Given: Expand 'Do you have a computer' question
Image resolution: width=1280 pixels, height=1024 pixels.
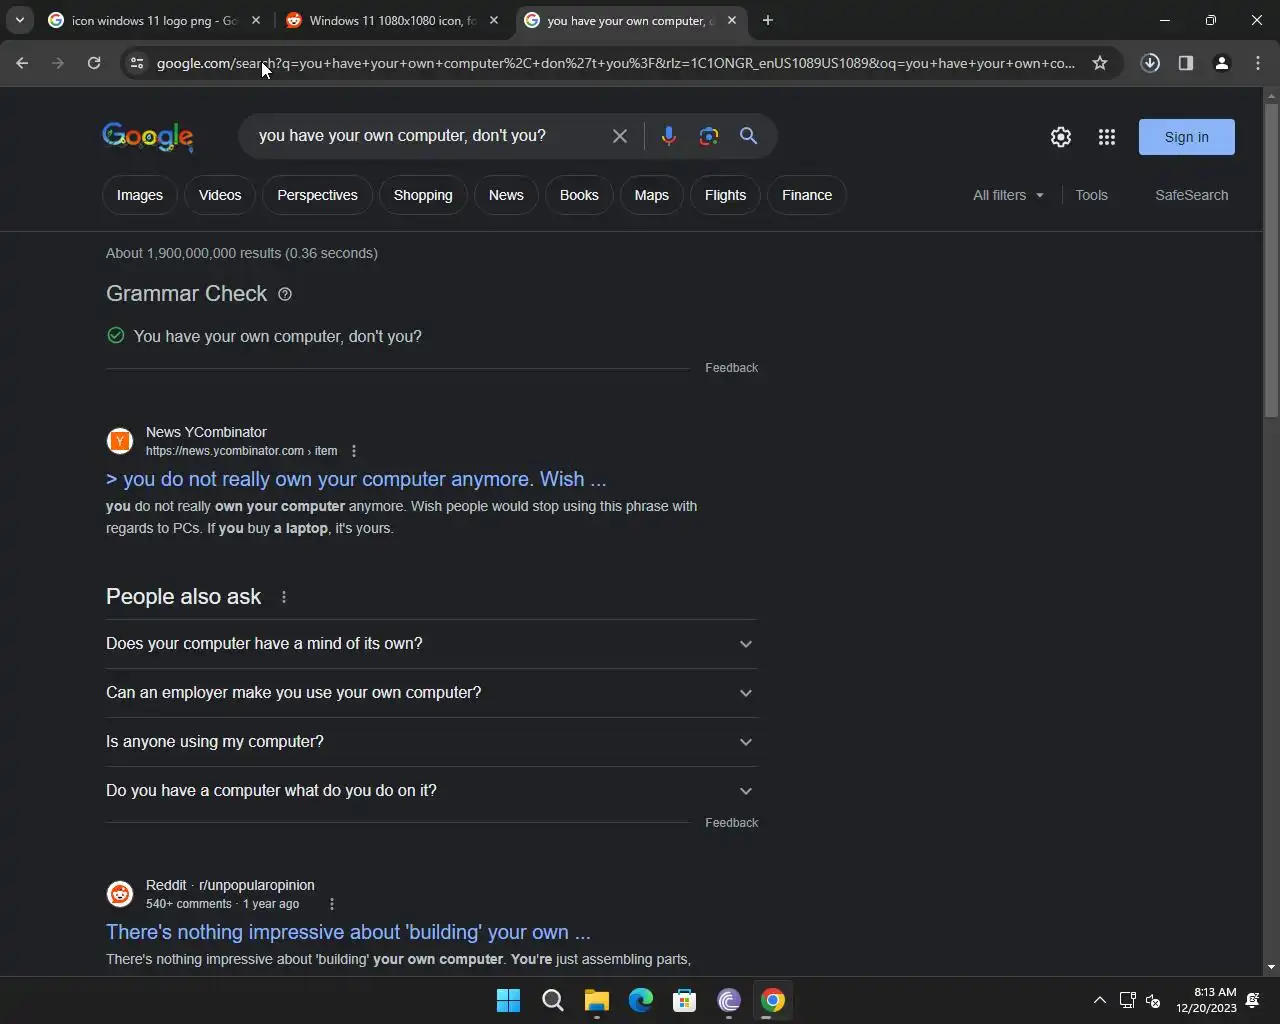Looking at the screenshot, I should [x=431, y=791].
